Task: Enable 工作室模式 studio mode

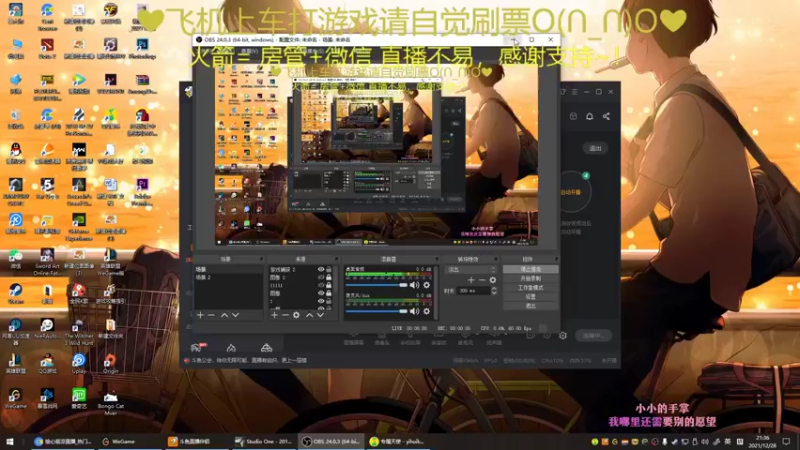Action: pos(531,288)
